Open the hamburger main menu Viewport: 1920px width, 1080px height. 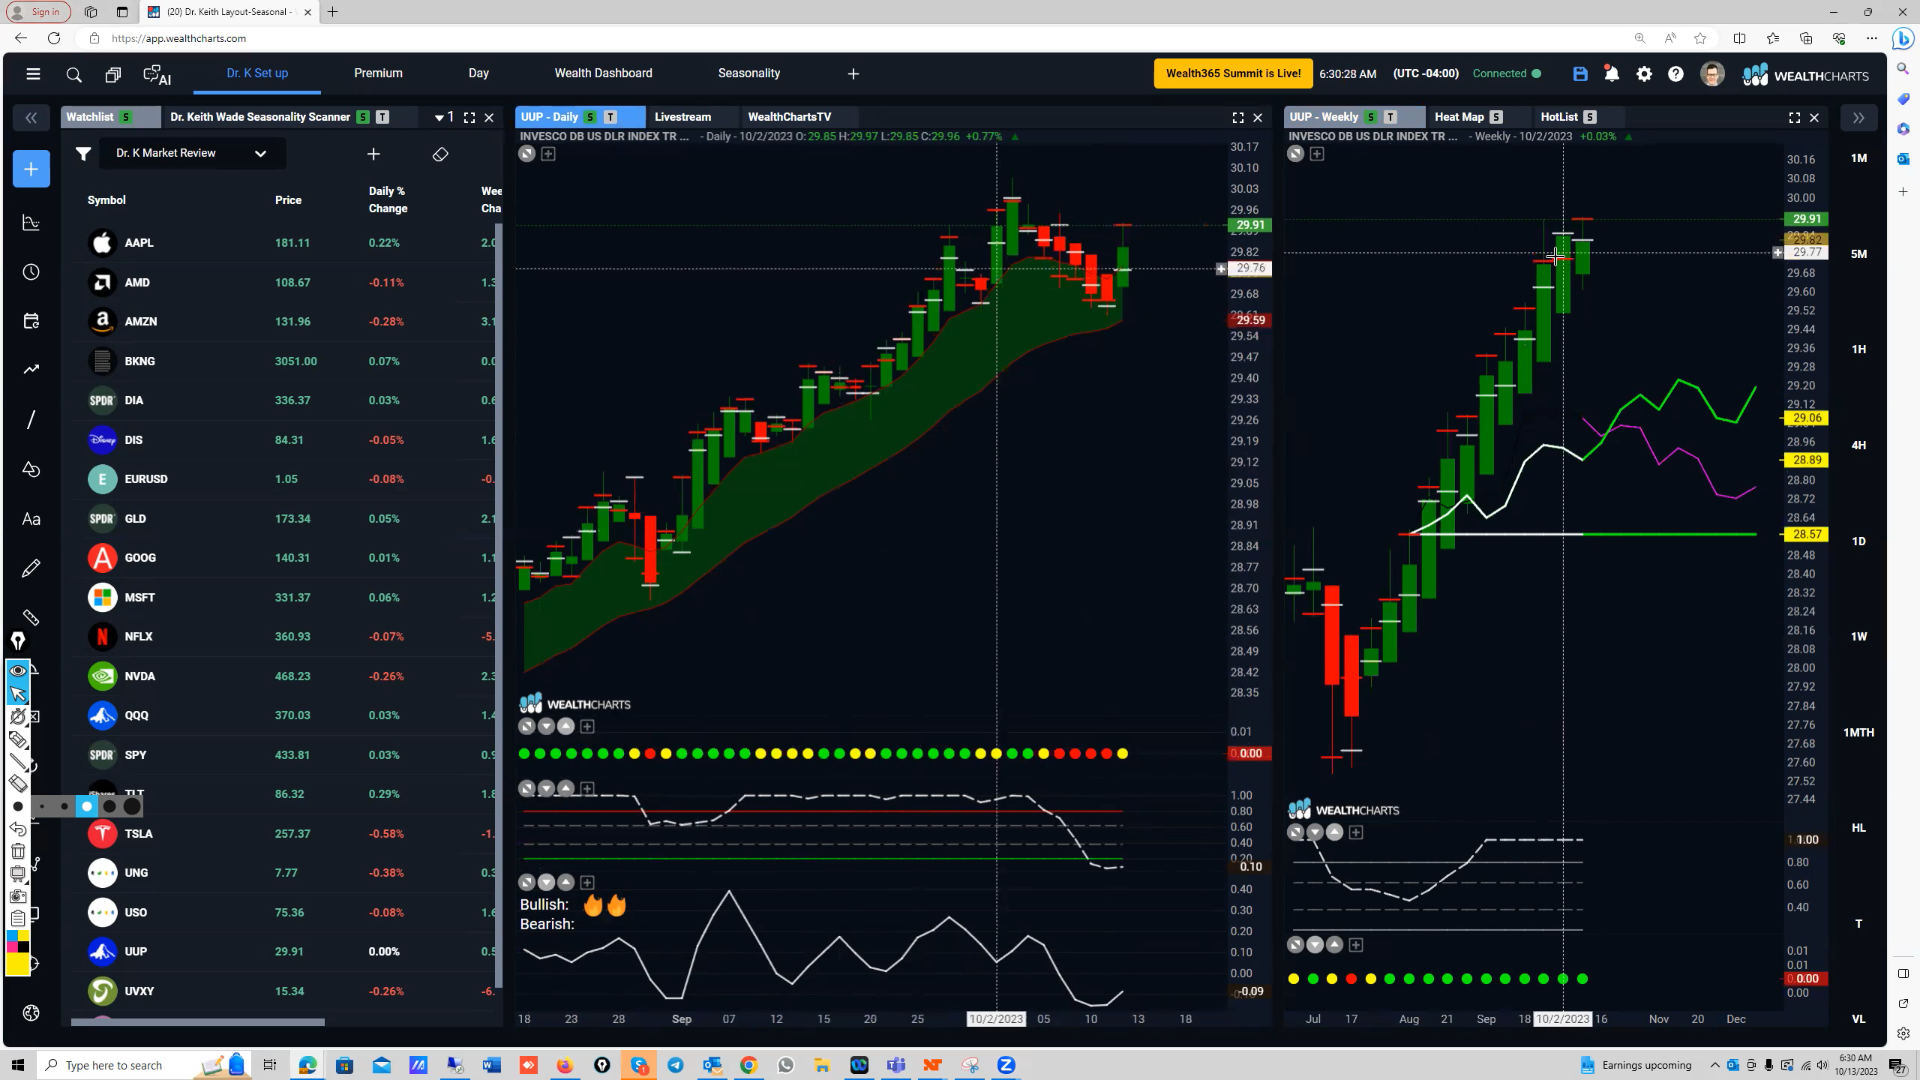pos(33,74)
